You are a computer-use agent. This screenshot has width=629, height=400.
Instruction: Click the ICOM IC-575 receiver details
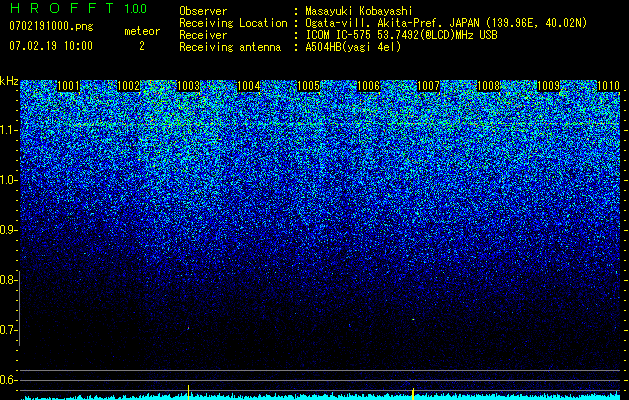[401, 35]
